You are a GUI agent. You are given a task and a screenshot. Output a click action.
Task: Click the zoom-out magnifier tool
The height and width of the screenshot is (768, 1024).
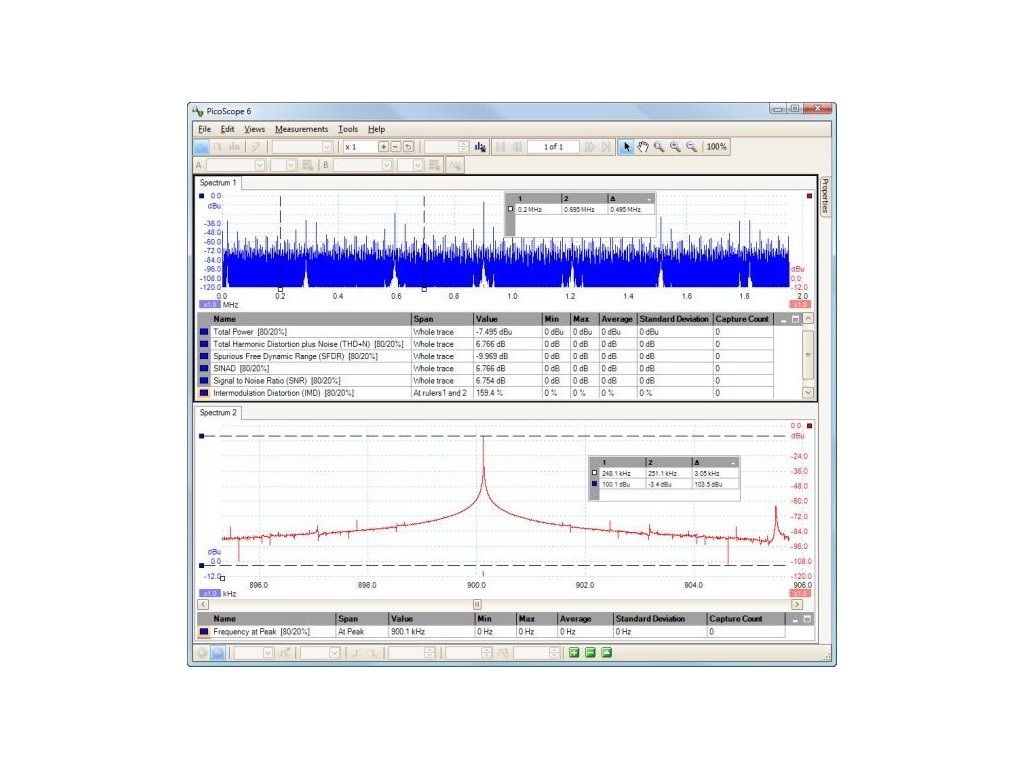[691, 147]
